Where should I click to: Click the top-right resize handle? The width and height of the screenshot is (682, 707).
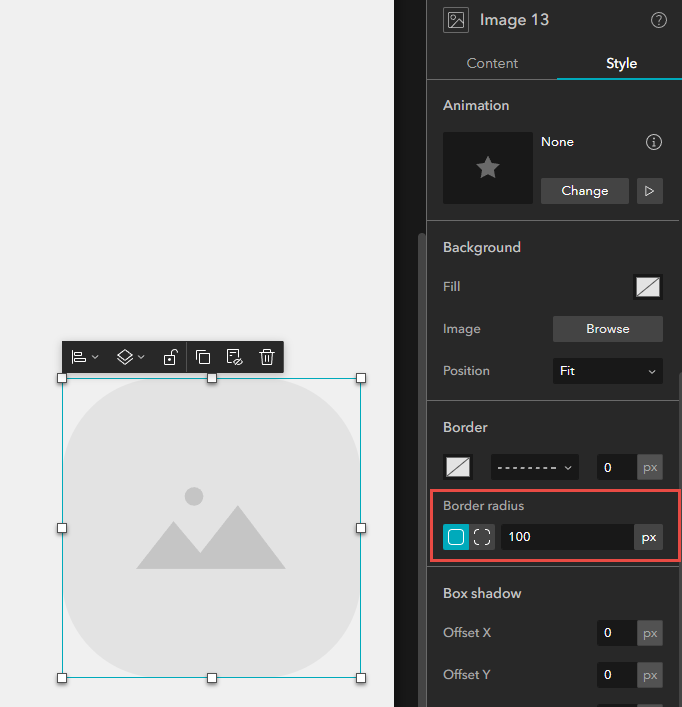tap(361, 378)
